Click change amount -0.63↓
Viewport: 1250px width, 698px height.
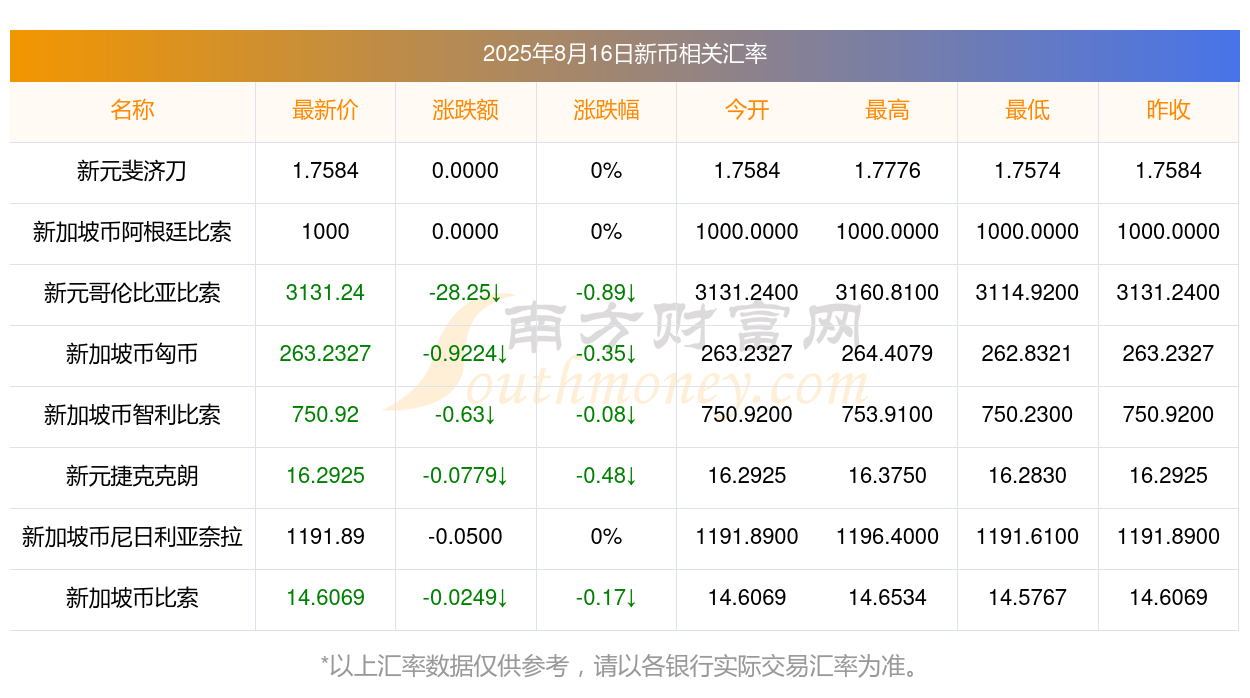[466, 415]
